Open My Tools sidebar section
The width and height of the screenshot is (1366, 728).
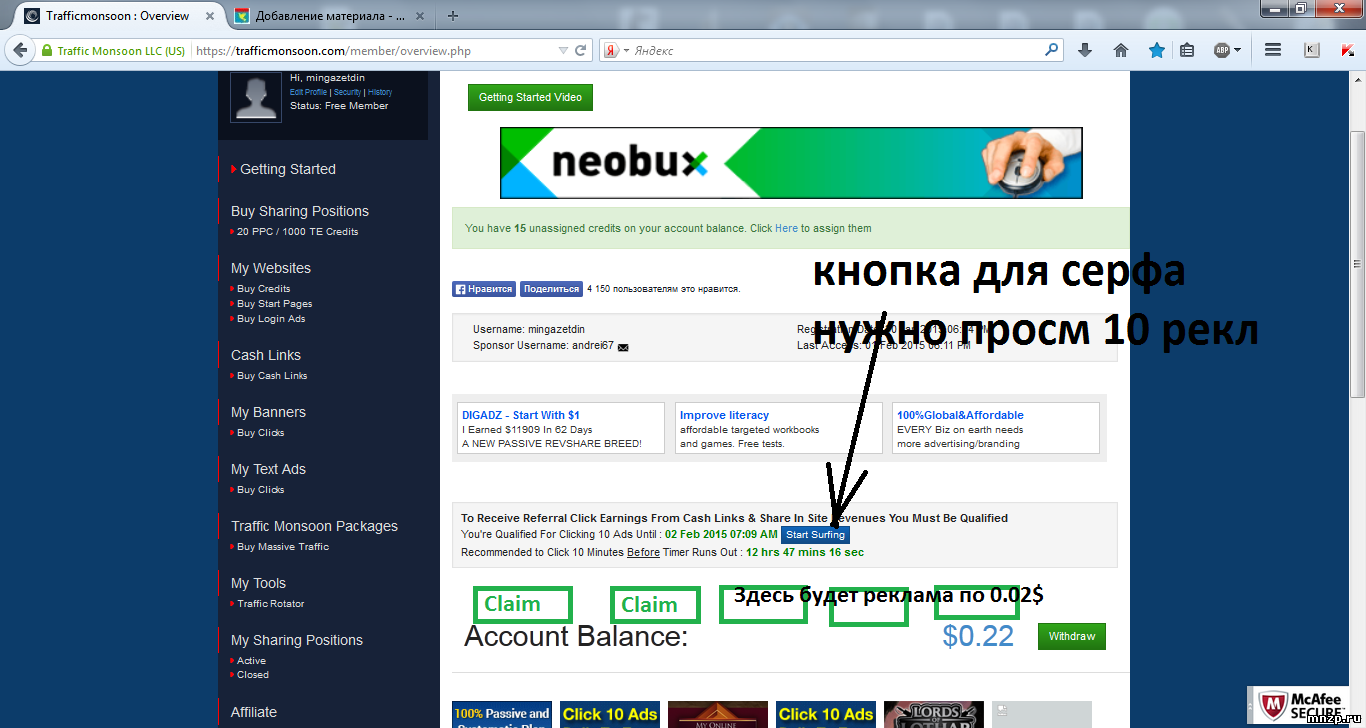[258, 583]
